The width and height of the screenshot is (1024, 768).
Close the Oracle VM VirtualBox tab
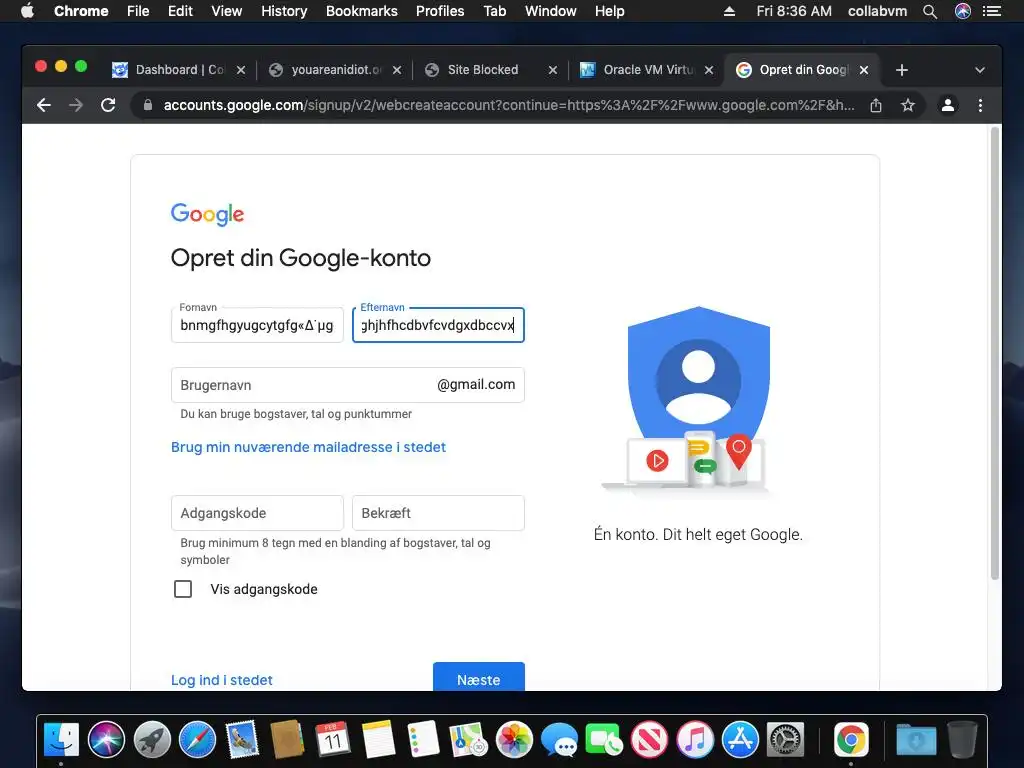coord(709,70)
